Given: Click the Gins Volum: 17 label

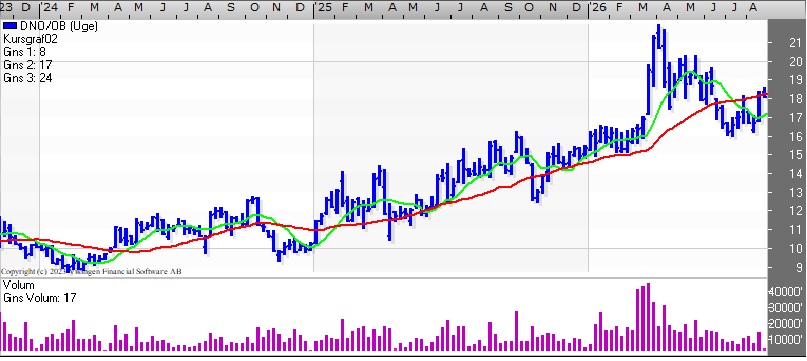Looking at the screenshot, I should 40,298.
